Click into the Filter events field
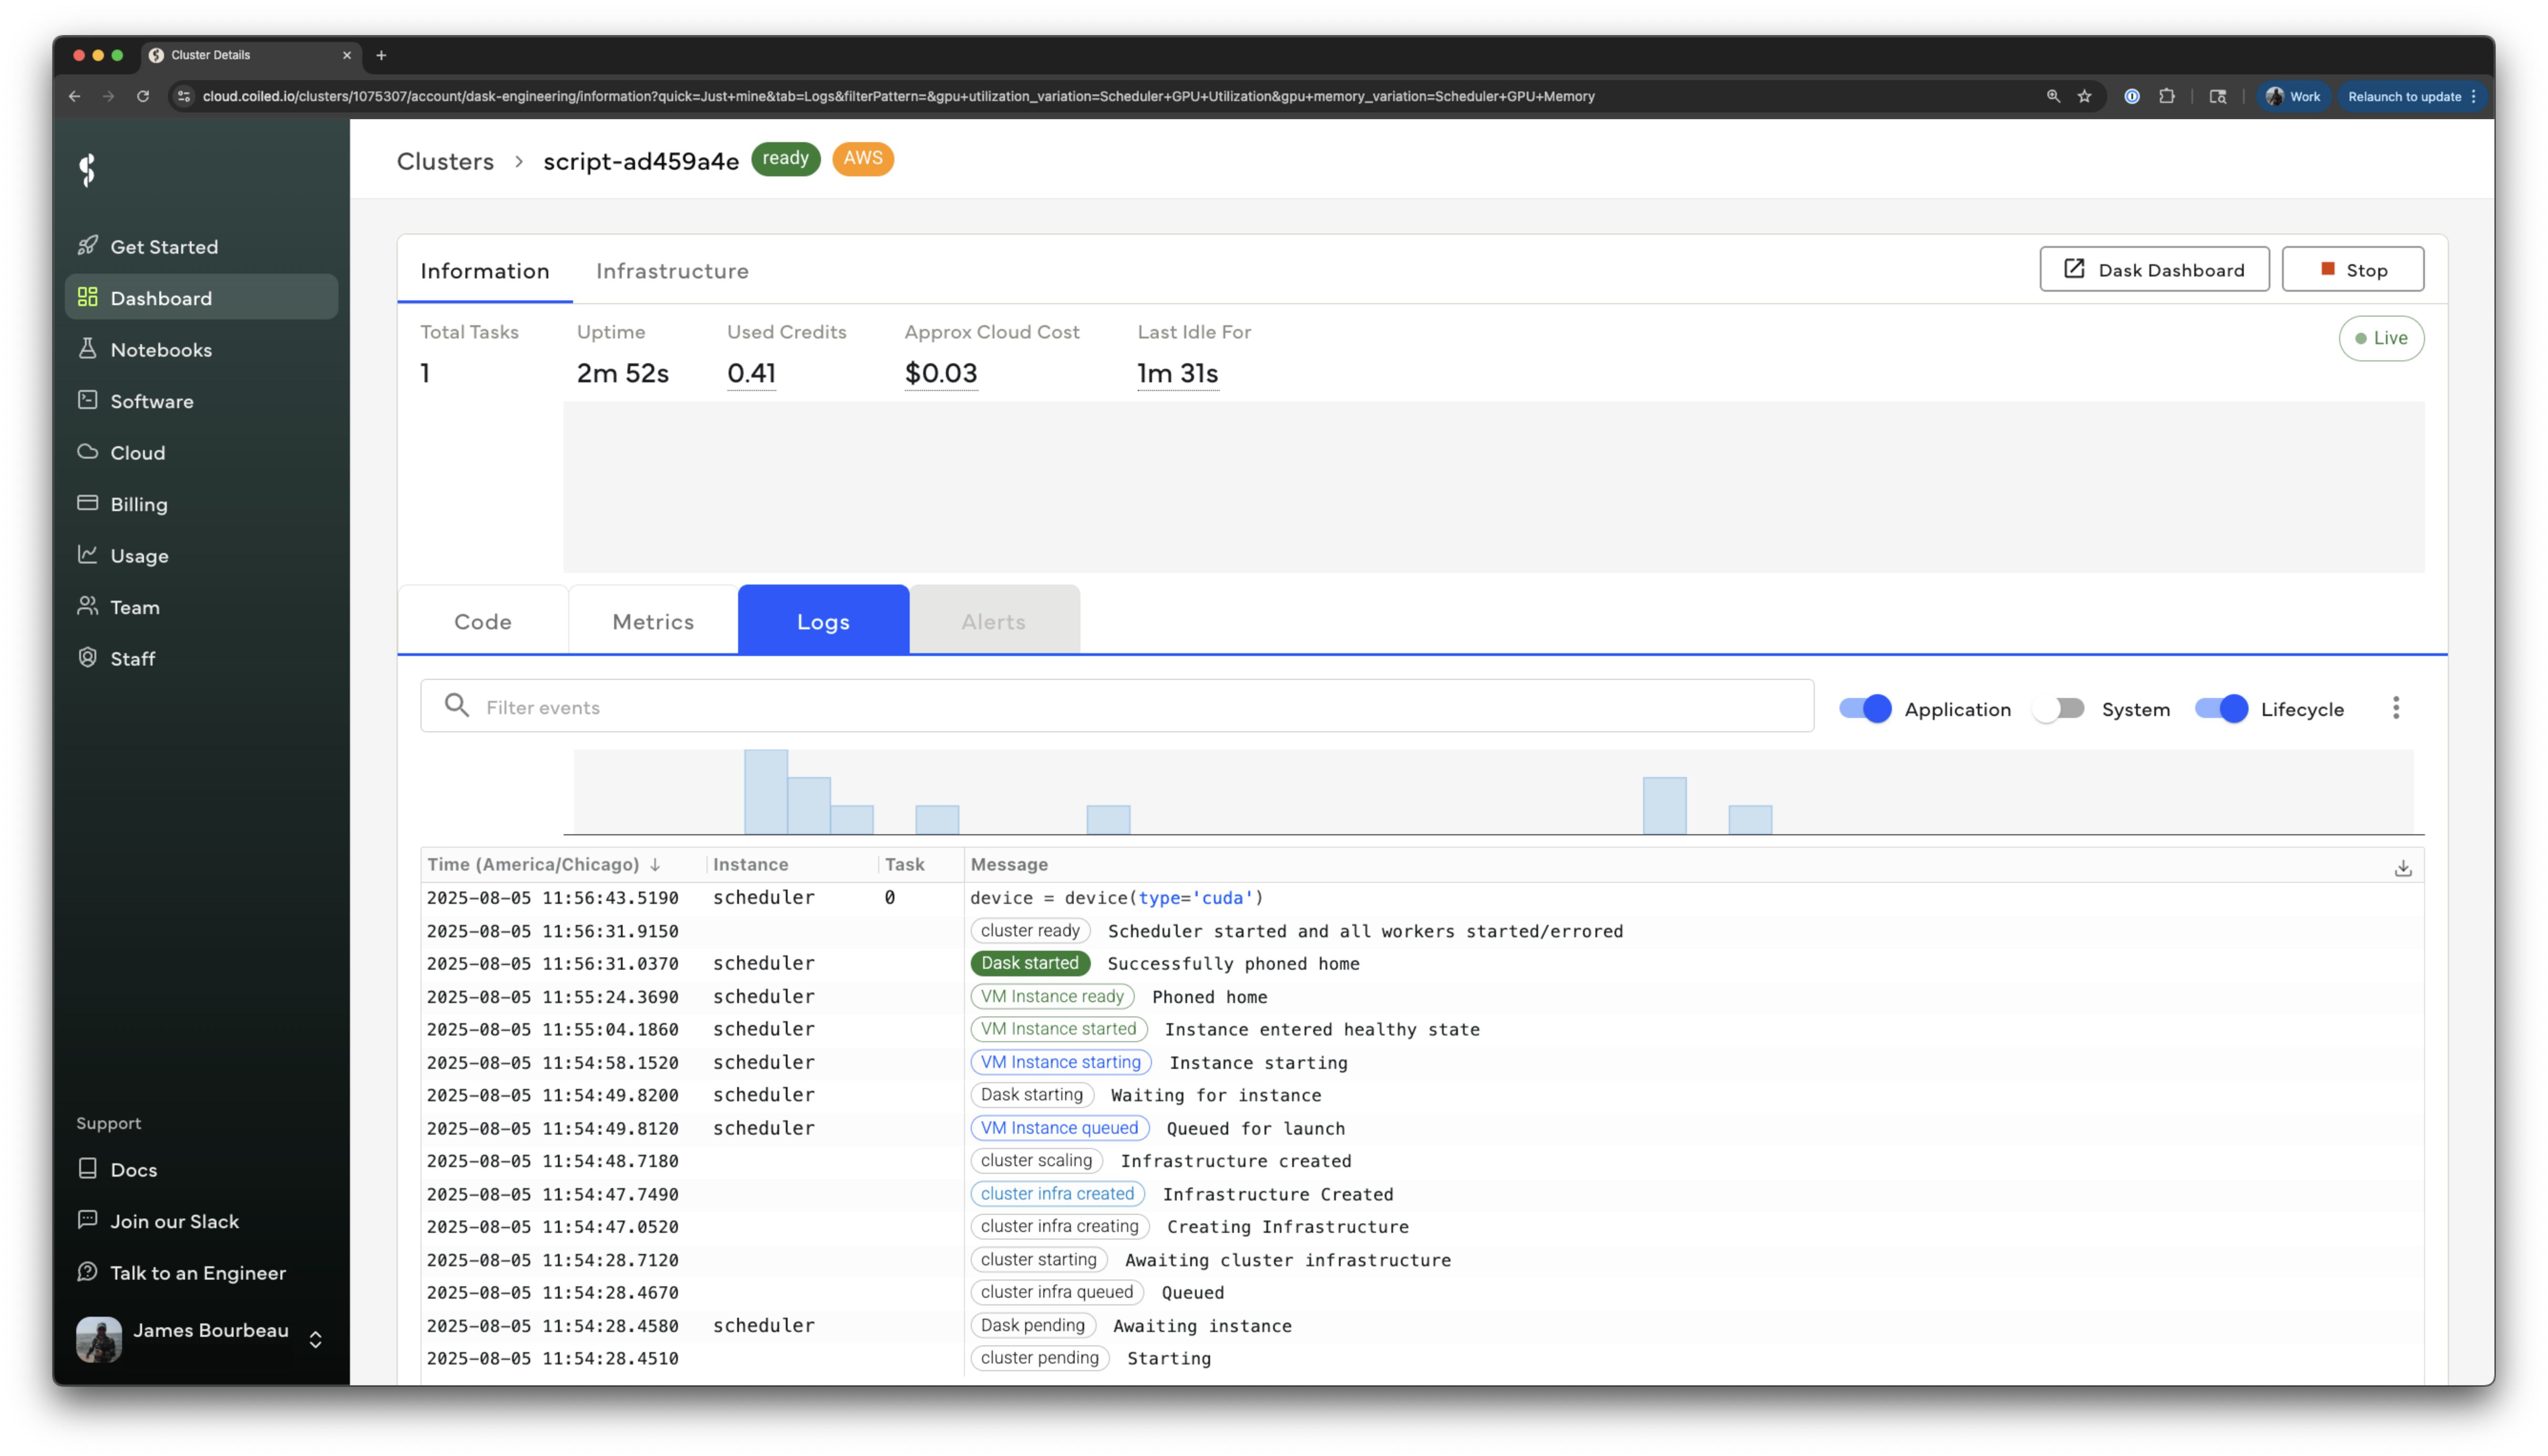 pyautogui.click(x=1117, y=706)
